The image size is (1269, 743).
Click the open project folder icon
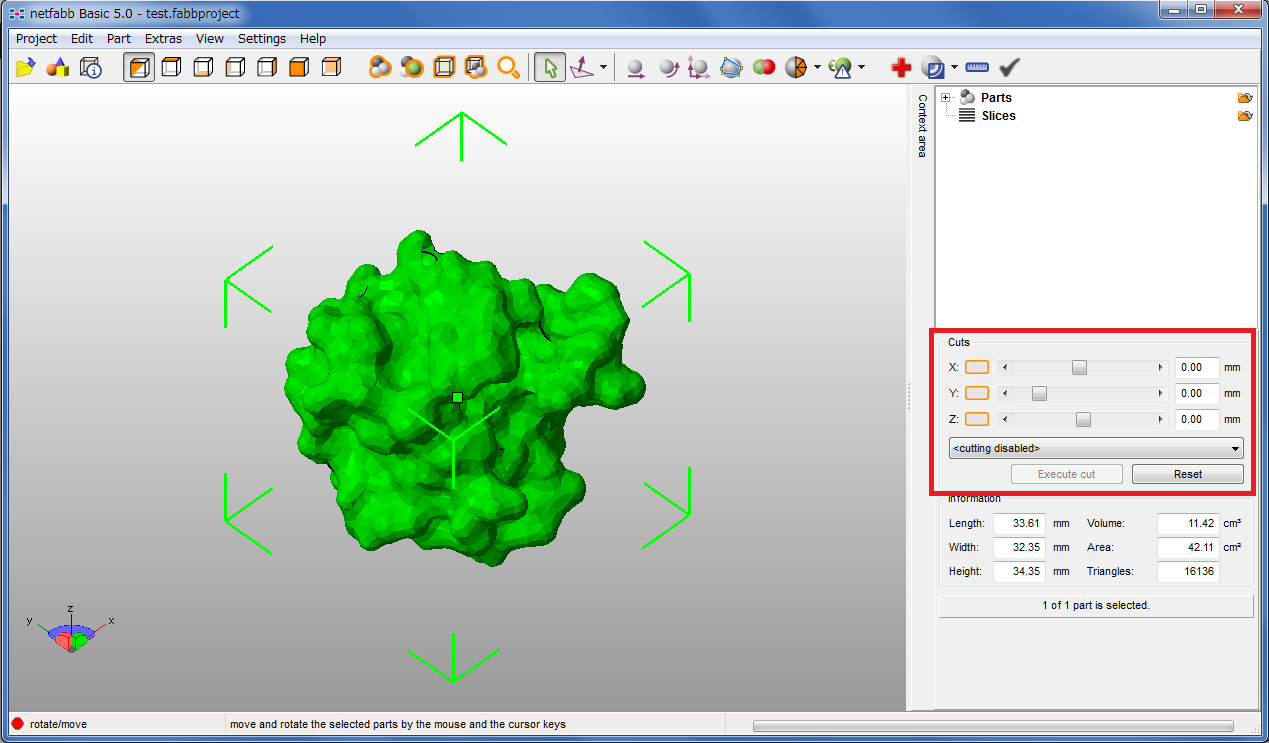[26, 68]
